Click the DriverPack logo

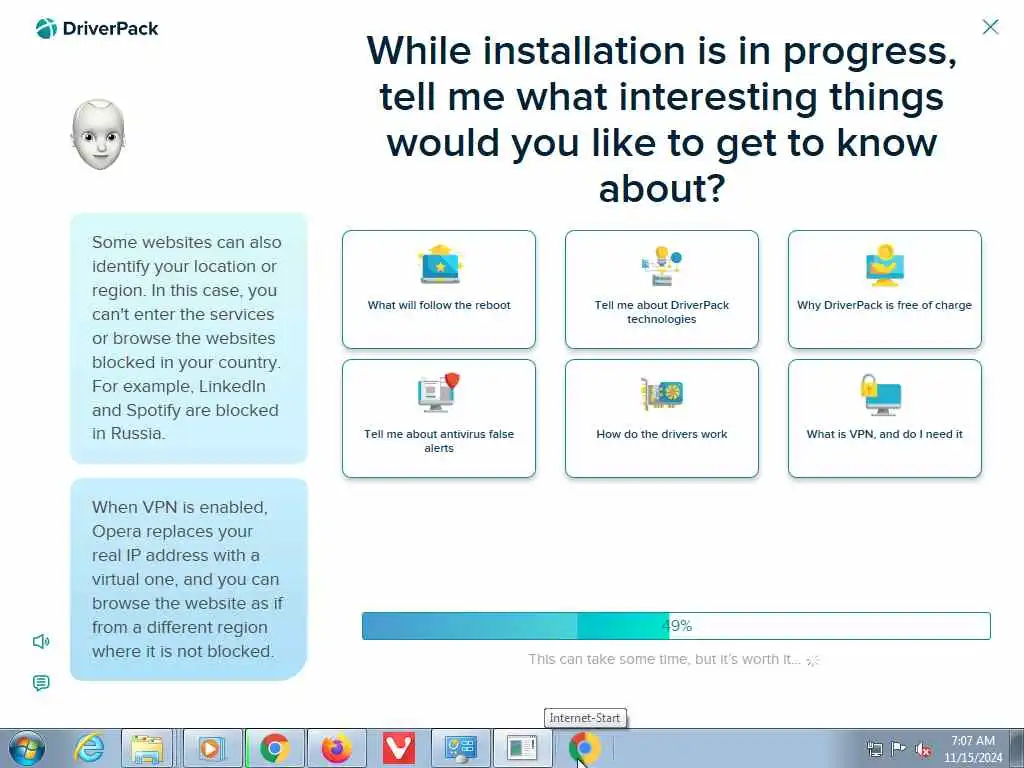point(97,29)
